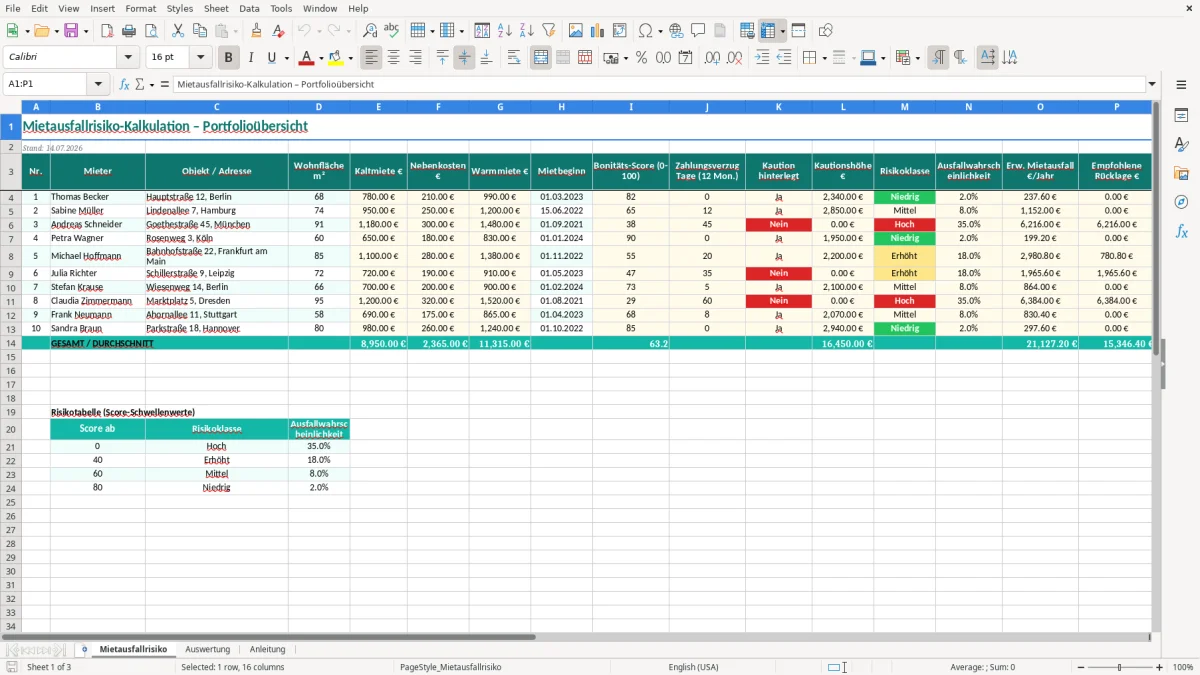This screenshot has height=675, width=1200.
Task: Click the zoom out minus button
Action: (x=1081, y=667)
